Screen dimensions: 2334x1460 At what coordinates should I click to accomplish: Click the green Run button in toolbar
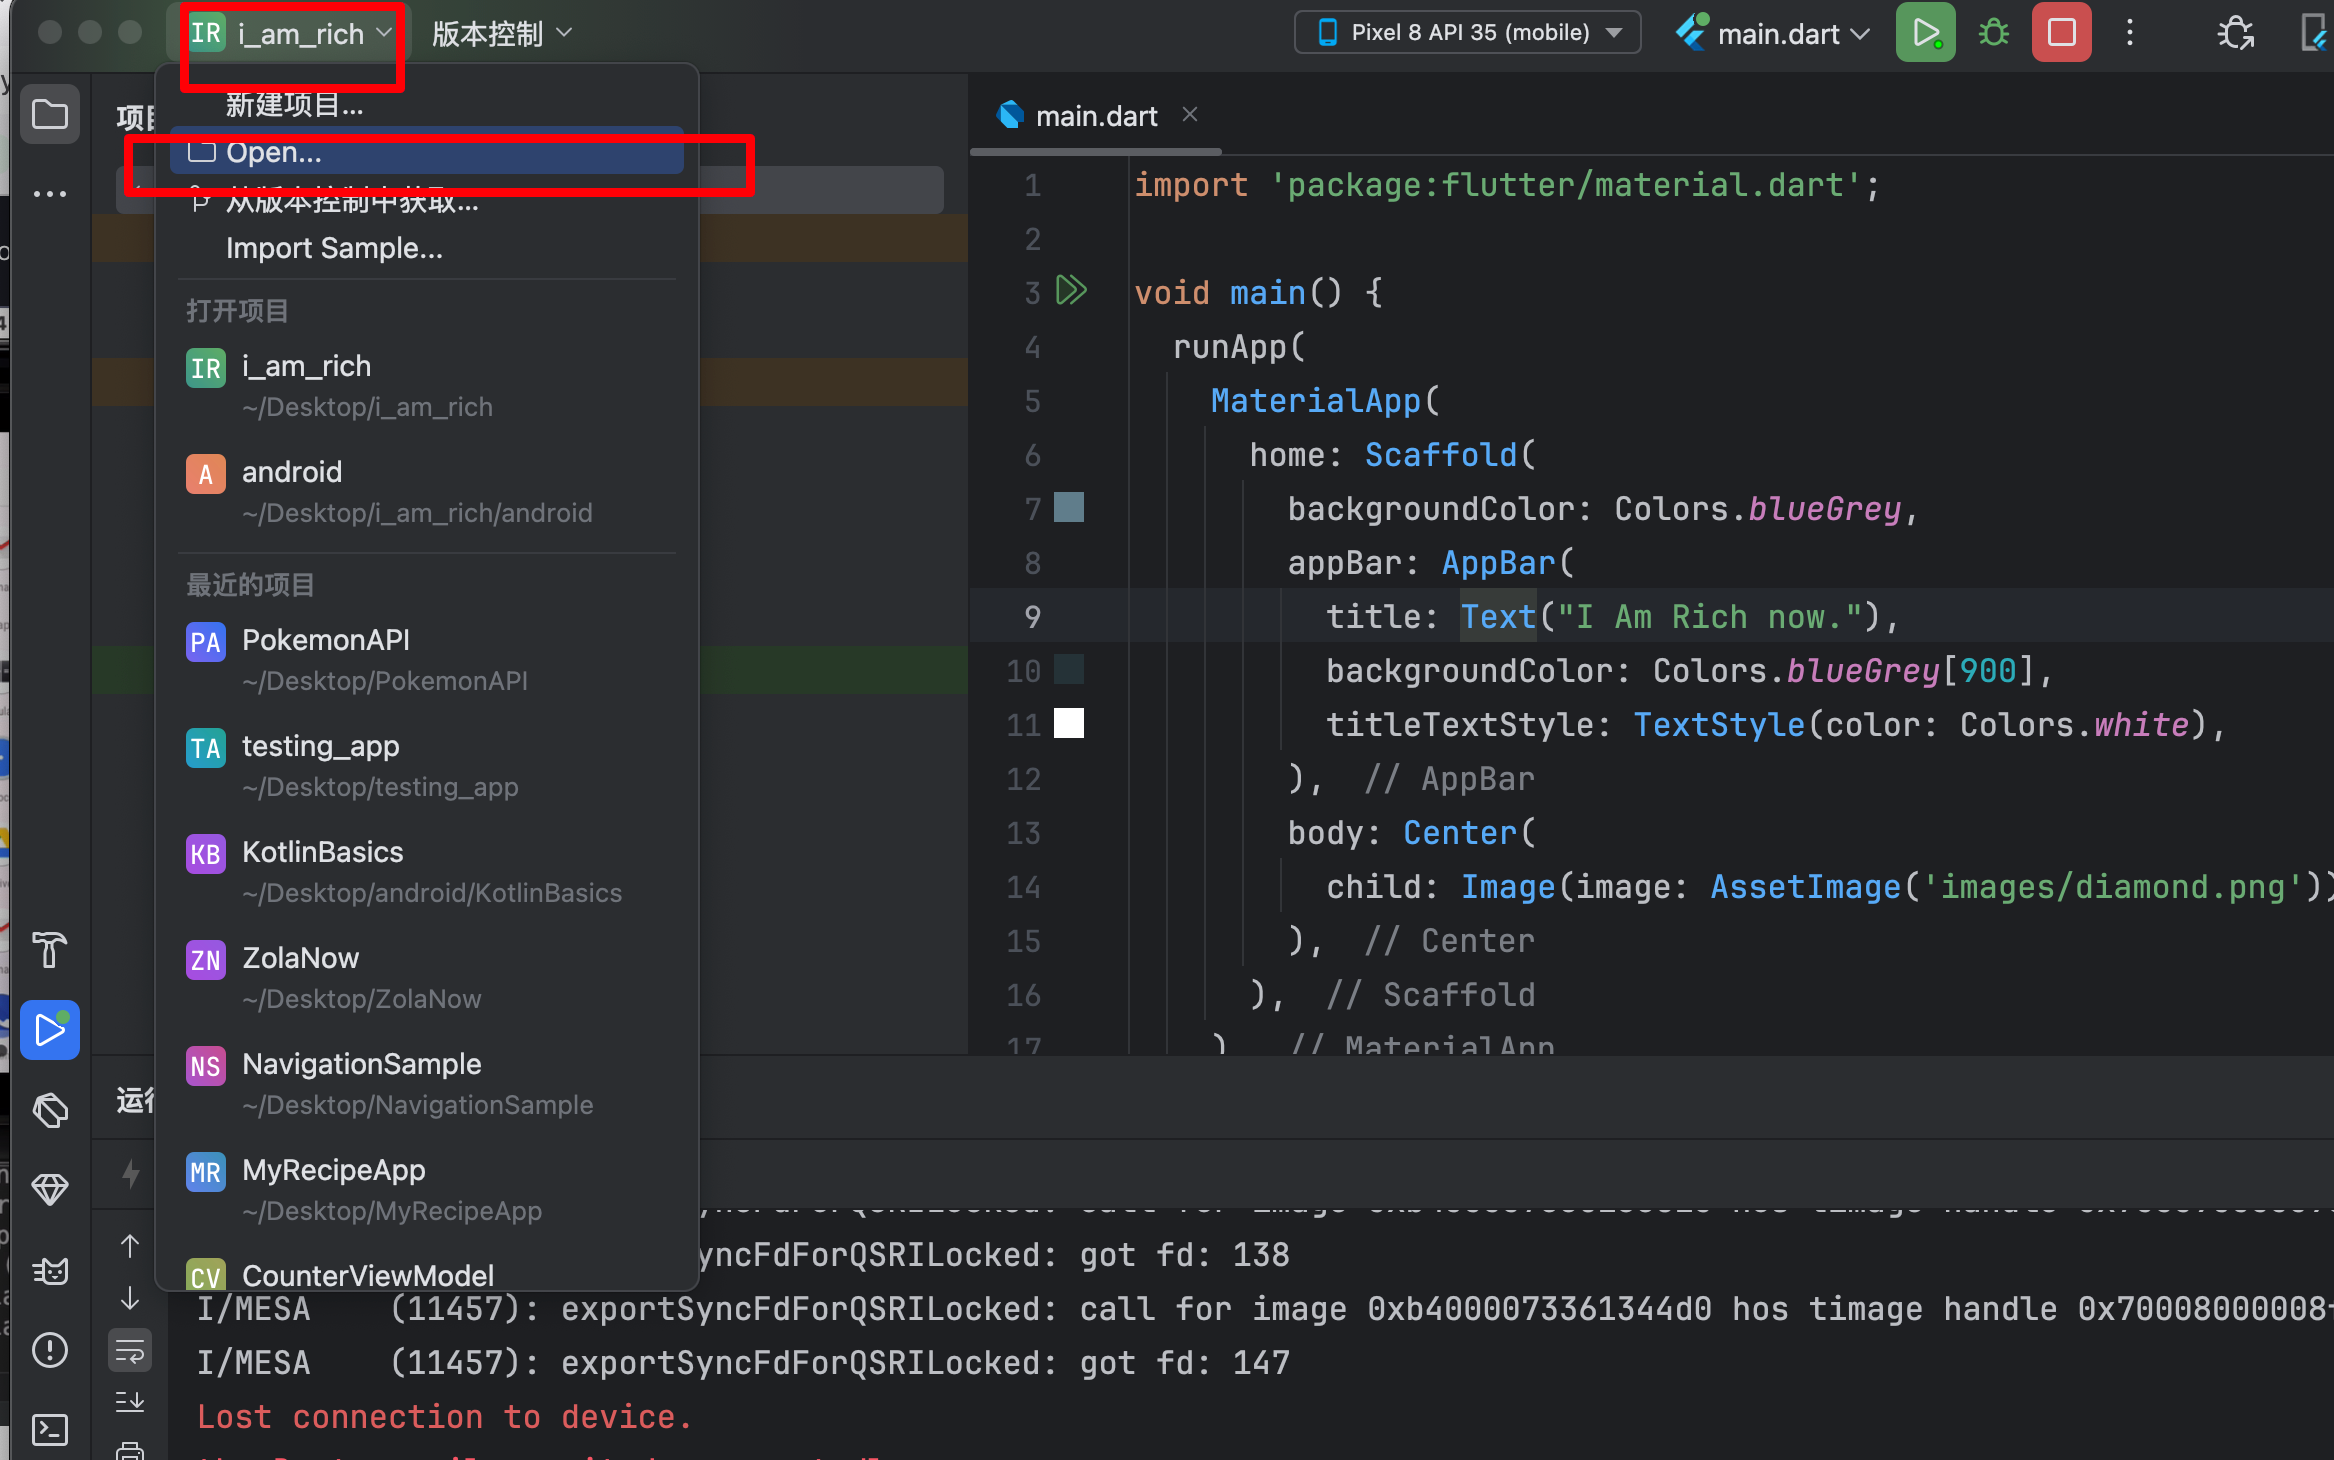pyautogui.click(x=1925, y=33)
